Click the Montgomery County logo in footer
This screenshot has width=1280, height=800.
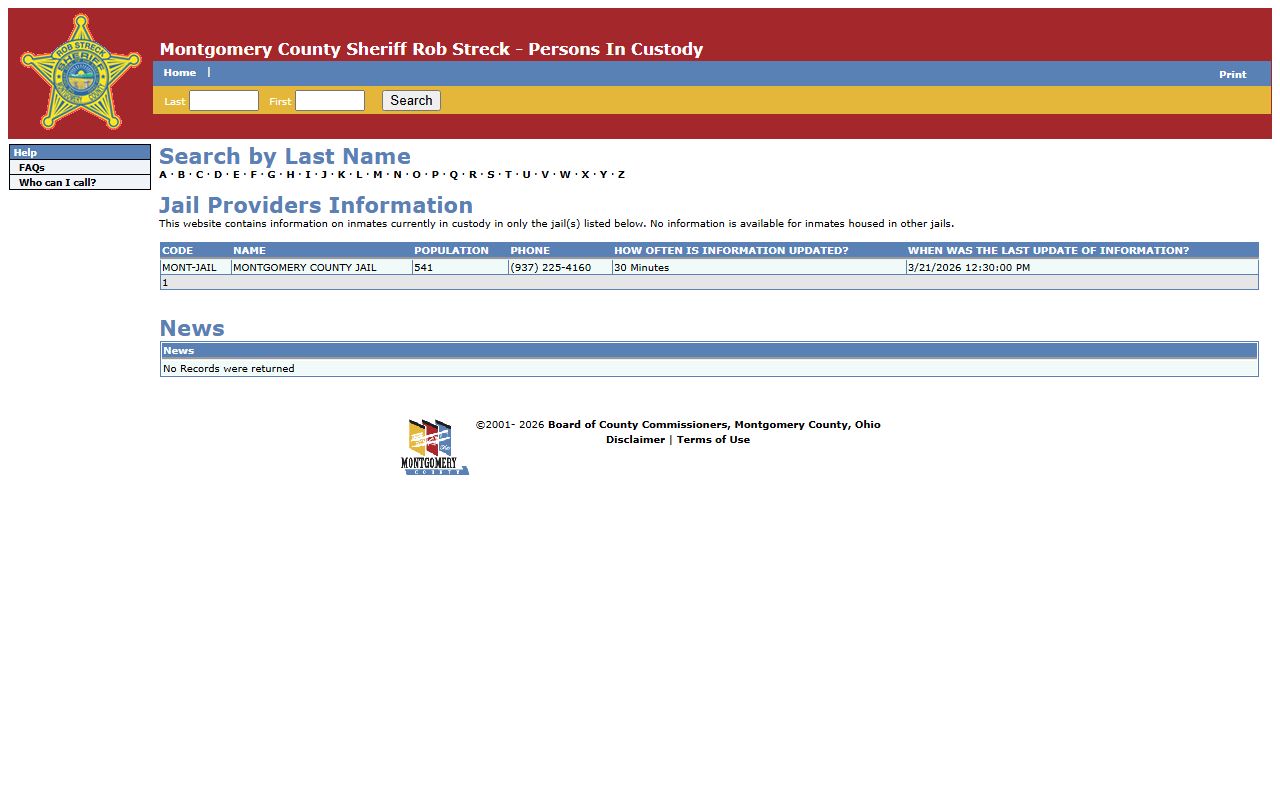click(434, 447)
